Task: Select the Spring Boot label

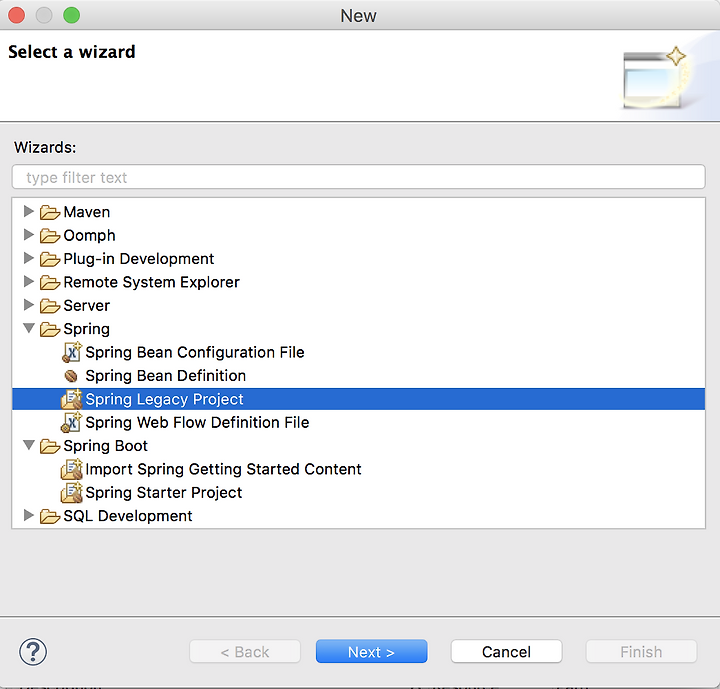Action: click(x=106, y=446)
